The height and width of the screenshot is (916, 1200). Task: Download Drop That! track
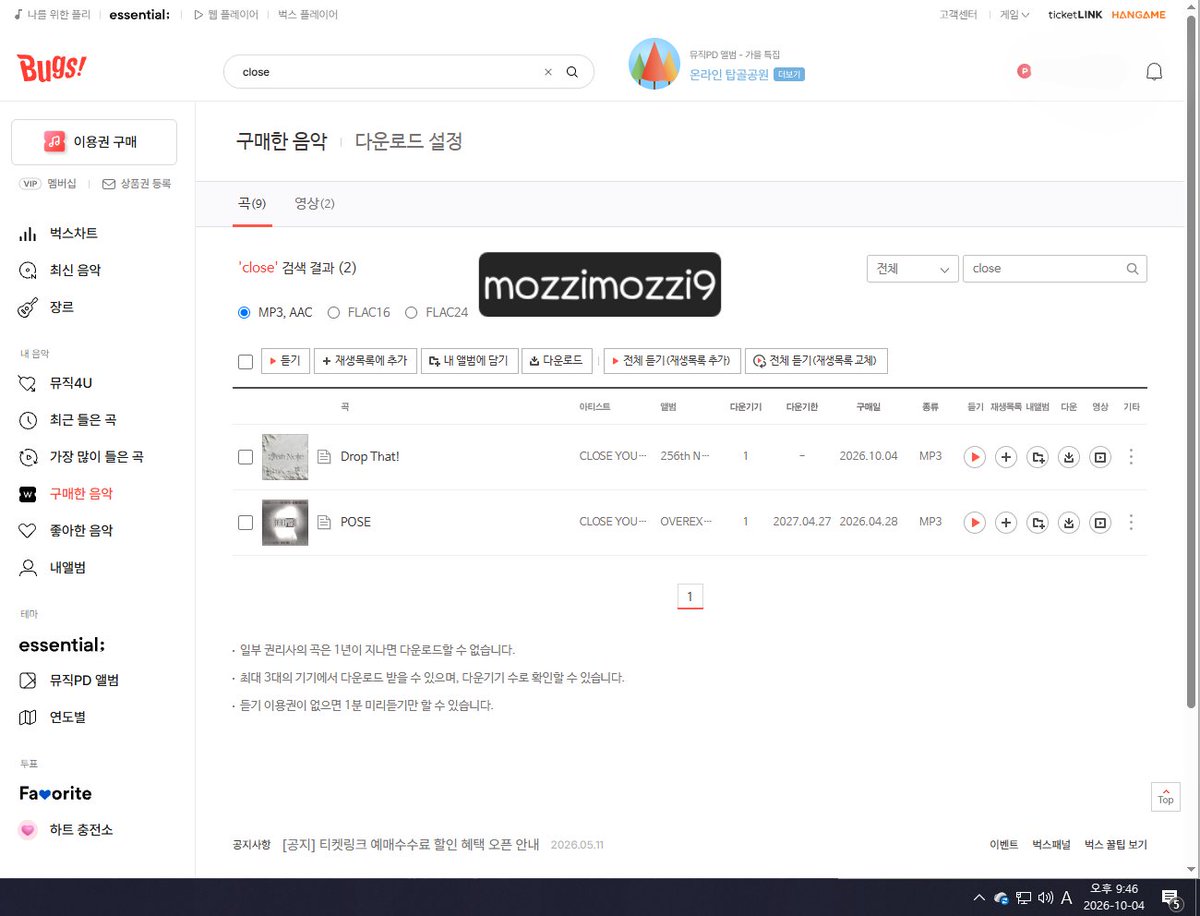click(1069, 457)
